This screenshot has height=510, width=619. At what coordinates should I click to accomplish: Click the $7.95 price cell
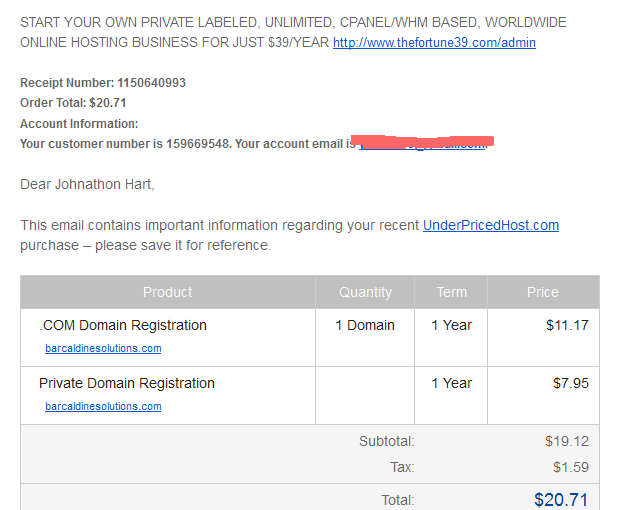(570, 383)
